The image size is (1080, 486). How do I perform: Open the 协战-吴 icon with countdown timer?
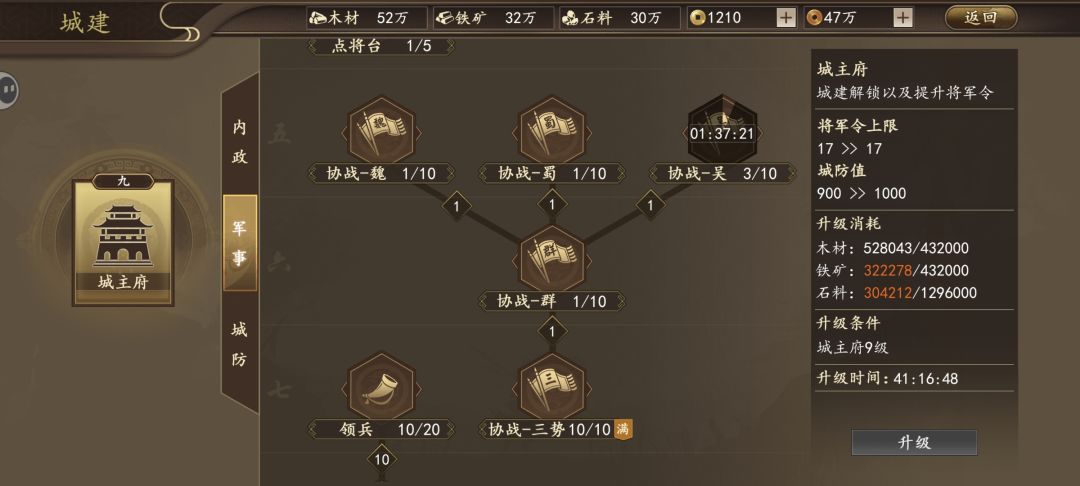(722, 129)
